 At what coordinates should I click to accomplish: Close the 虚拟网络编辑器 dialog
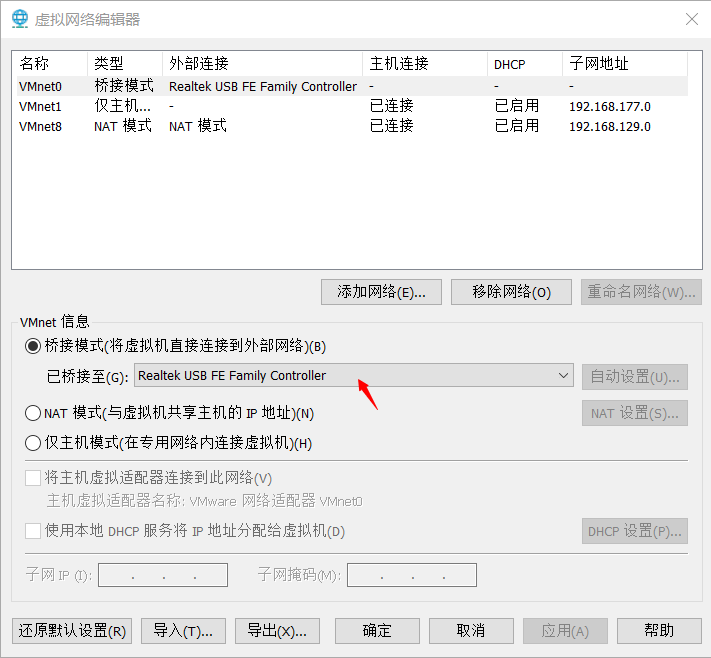tap(692, 19)
